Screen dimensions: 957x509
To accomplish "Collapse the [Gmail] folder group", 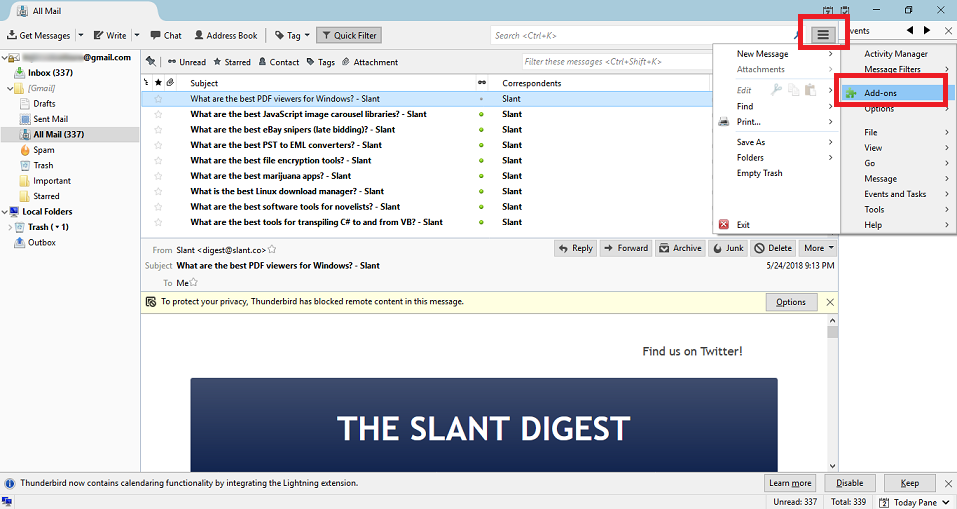I will pos(10,88).
